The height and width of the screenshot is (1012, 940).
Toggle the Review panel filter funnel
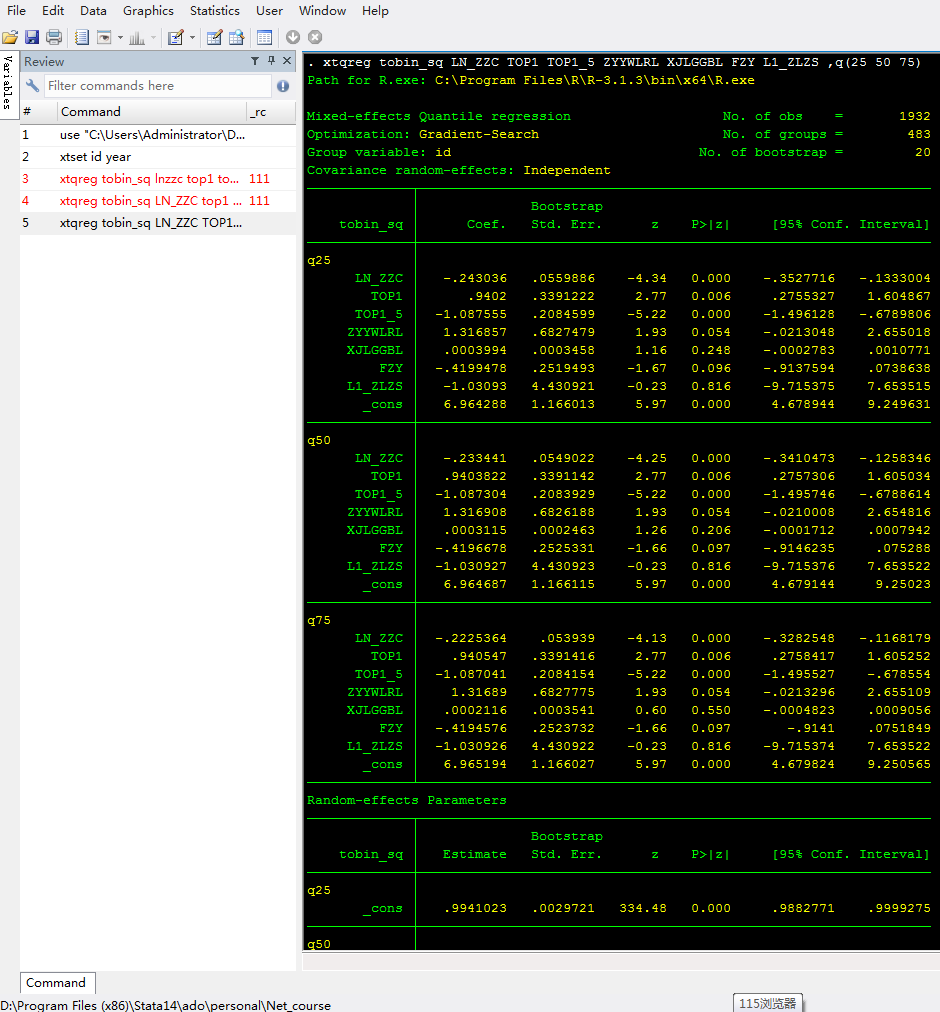255,61
